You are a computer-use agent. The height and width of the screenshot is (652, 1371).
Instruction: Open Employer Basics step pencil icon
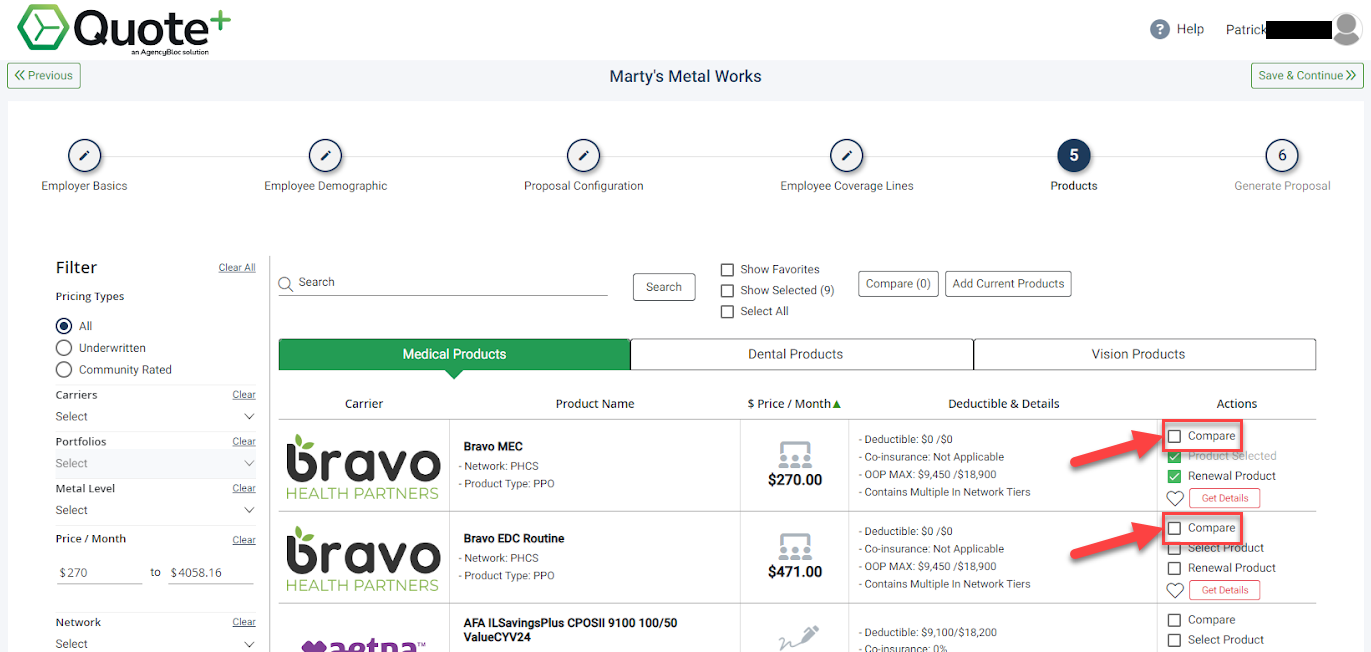[x=84, y=156]
